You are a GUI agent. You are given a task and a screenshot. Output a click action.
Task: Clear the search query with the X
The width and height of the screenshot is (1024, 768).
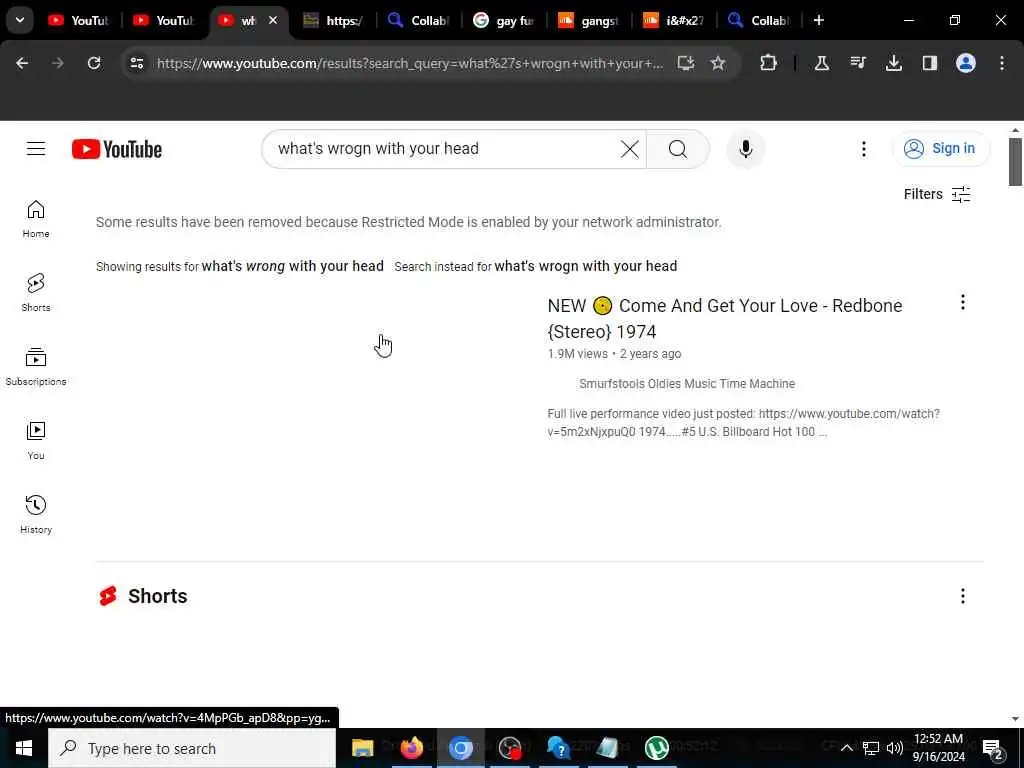[630, 149]
